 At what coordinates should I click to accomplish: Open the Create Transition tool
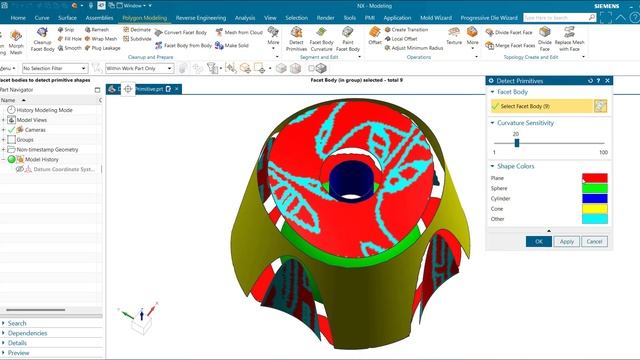(x=406, y=30)
